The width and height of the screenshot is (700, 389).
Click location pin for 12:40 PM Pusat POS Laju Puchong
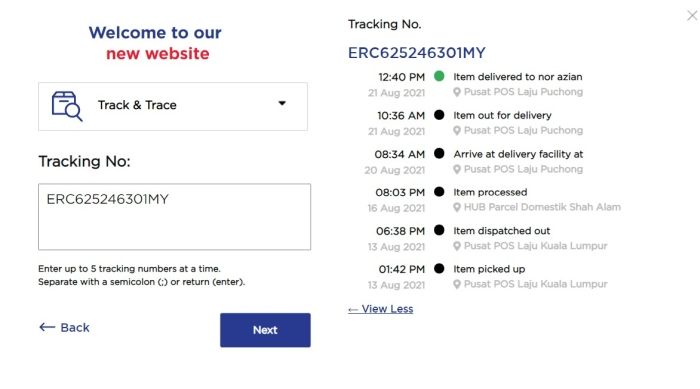[x=457, y=92]
